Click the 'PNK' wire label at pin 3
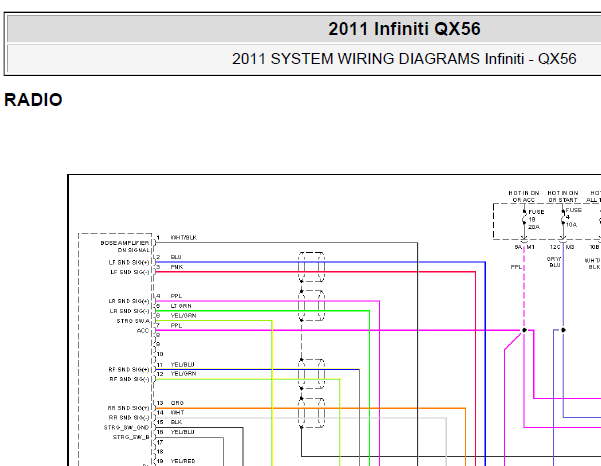This screenshot has height=466, width=601. click(177, 267)
